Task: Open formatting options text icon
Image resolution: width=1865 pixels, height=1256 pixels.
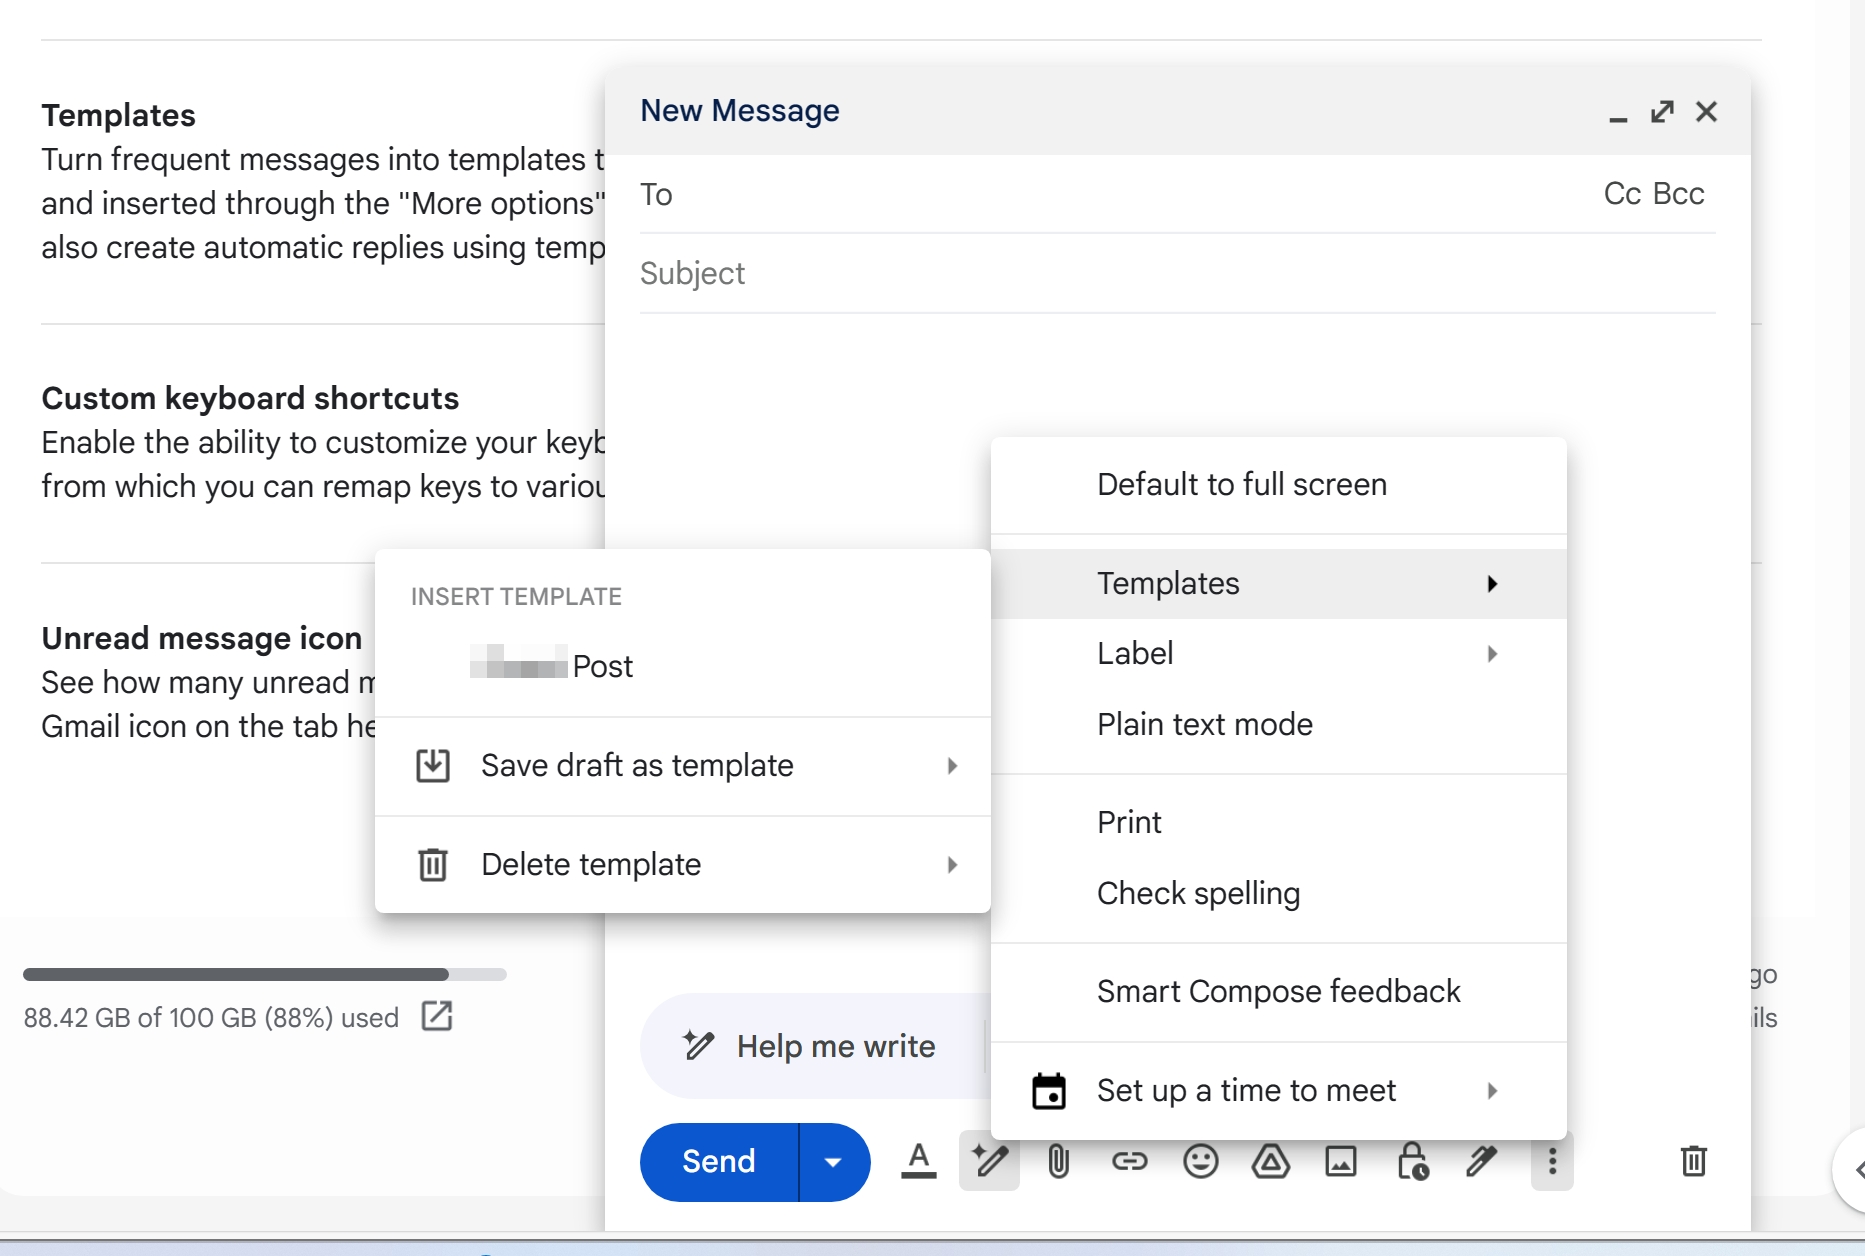Action: tap(918, 1161)
